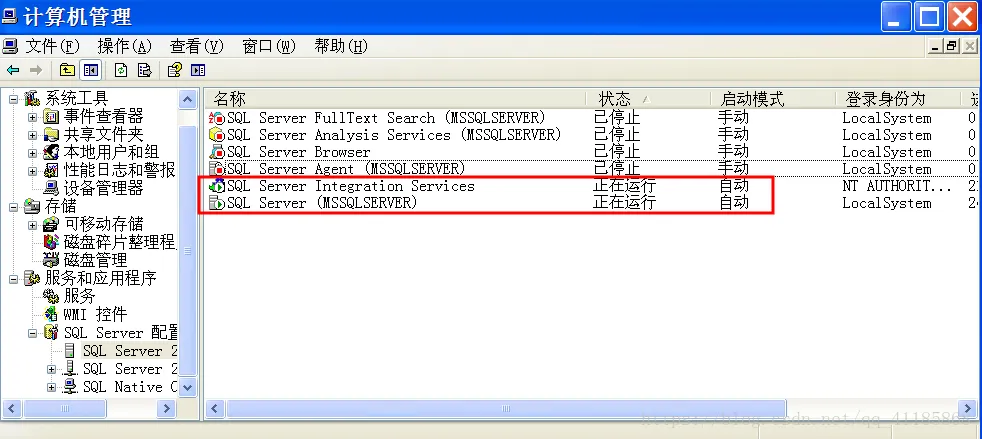Screen dimensions: 982x439
Task: Expand the 共享文件夹 node
Action: point(33,135)
